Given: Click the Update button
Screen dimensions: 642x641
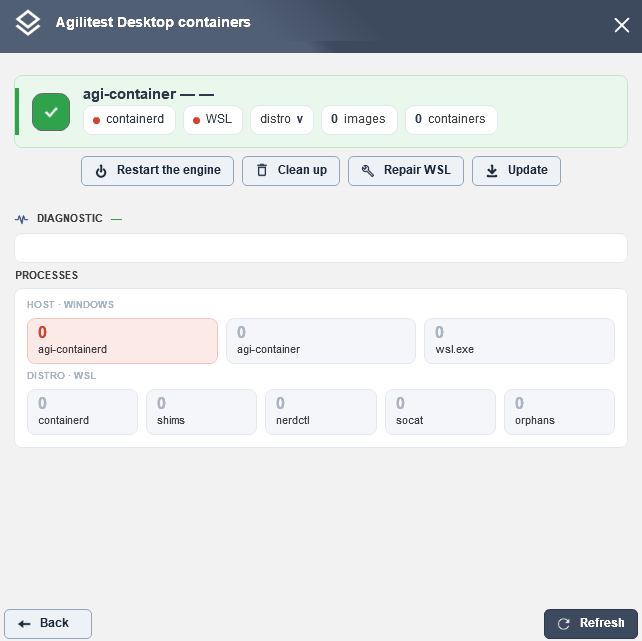Looking at the screenshot, I should (x=516, y=171).
